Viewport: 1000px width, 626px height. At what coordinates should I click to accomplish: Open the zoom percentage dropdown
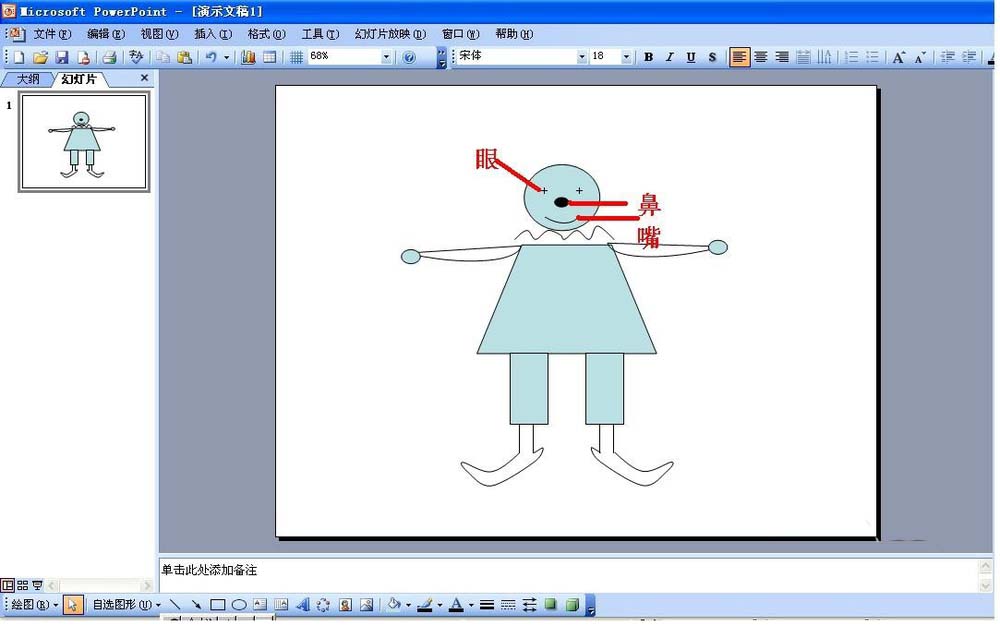point(386,57)
